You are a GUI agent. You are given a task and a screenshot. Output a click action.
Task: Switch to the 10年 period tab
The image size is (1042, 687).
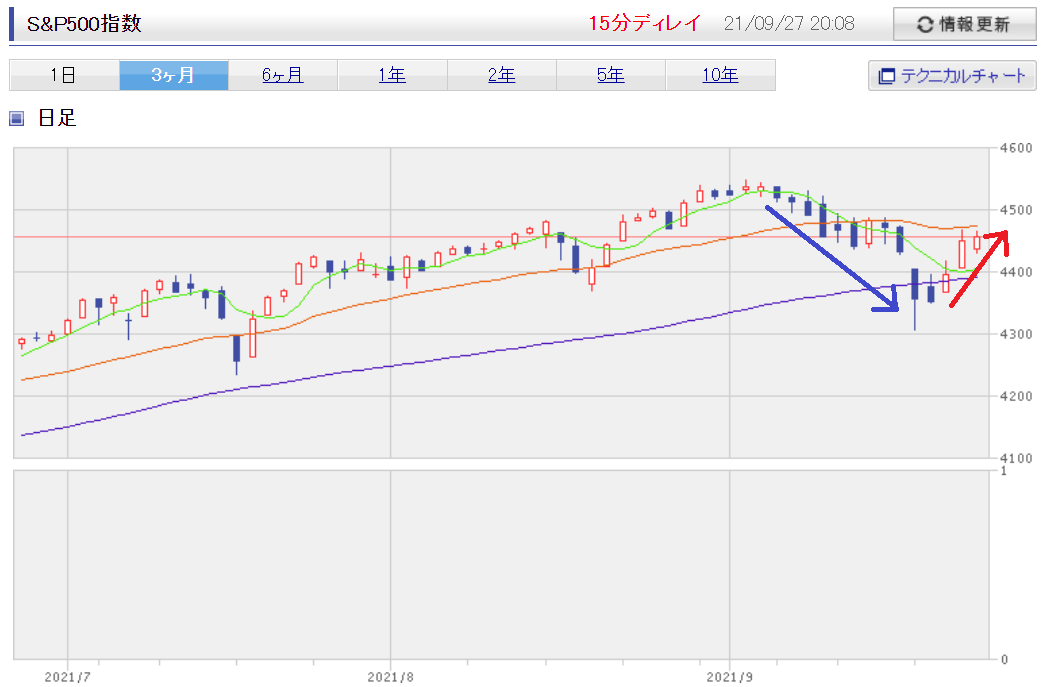(x=720, y=74)
